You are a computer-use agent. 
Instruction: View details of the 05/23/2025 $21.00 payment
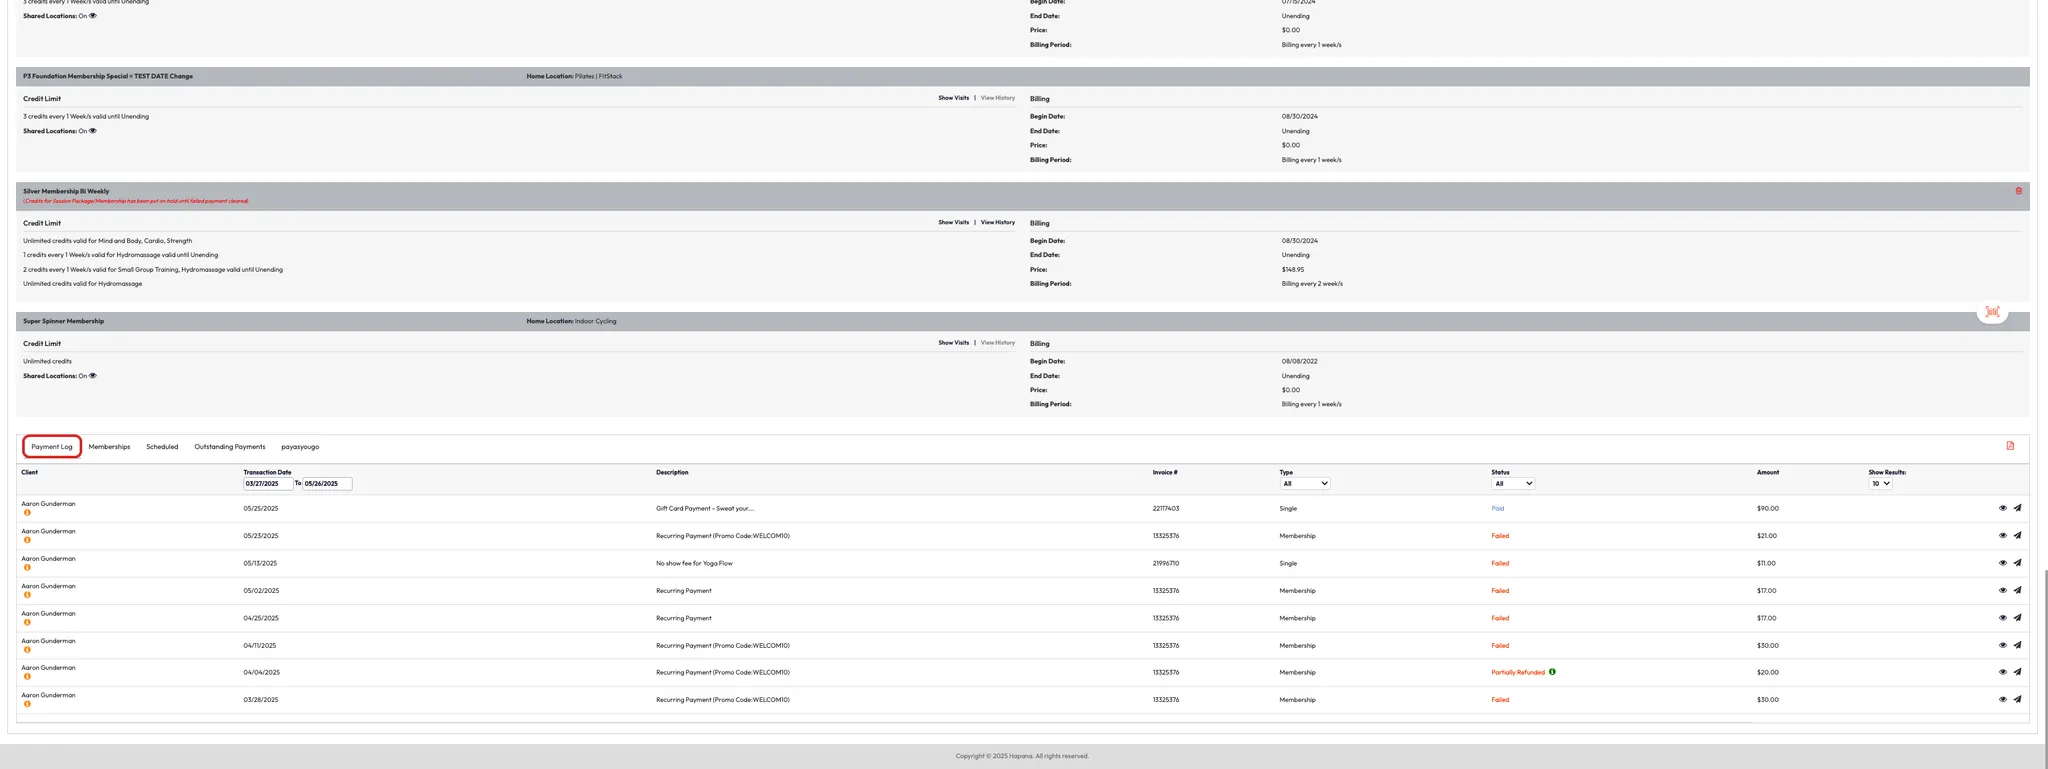2002,536
